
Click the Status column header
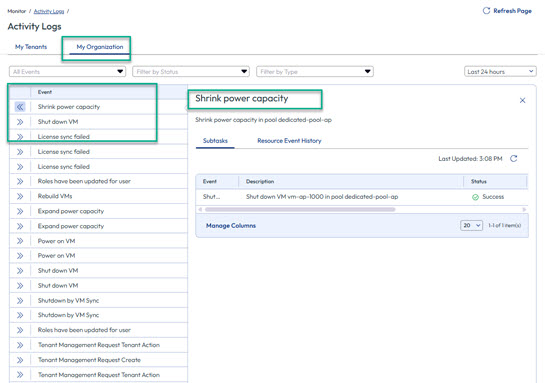click(x=479, y=181)
